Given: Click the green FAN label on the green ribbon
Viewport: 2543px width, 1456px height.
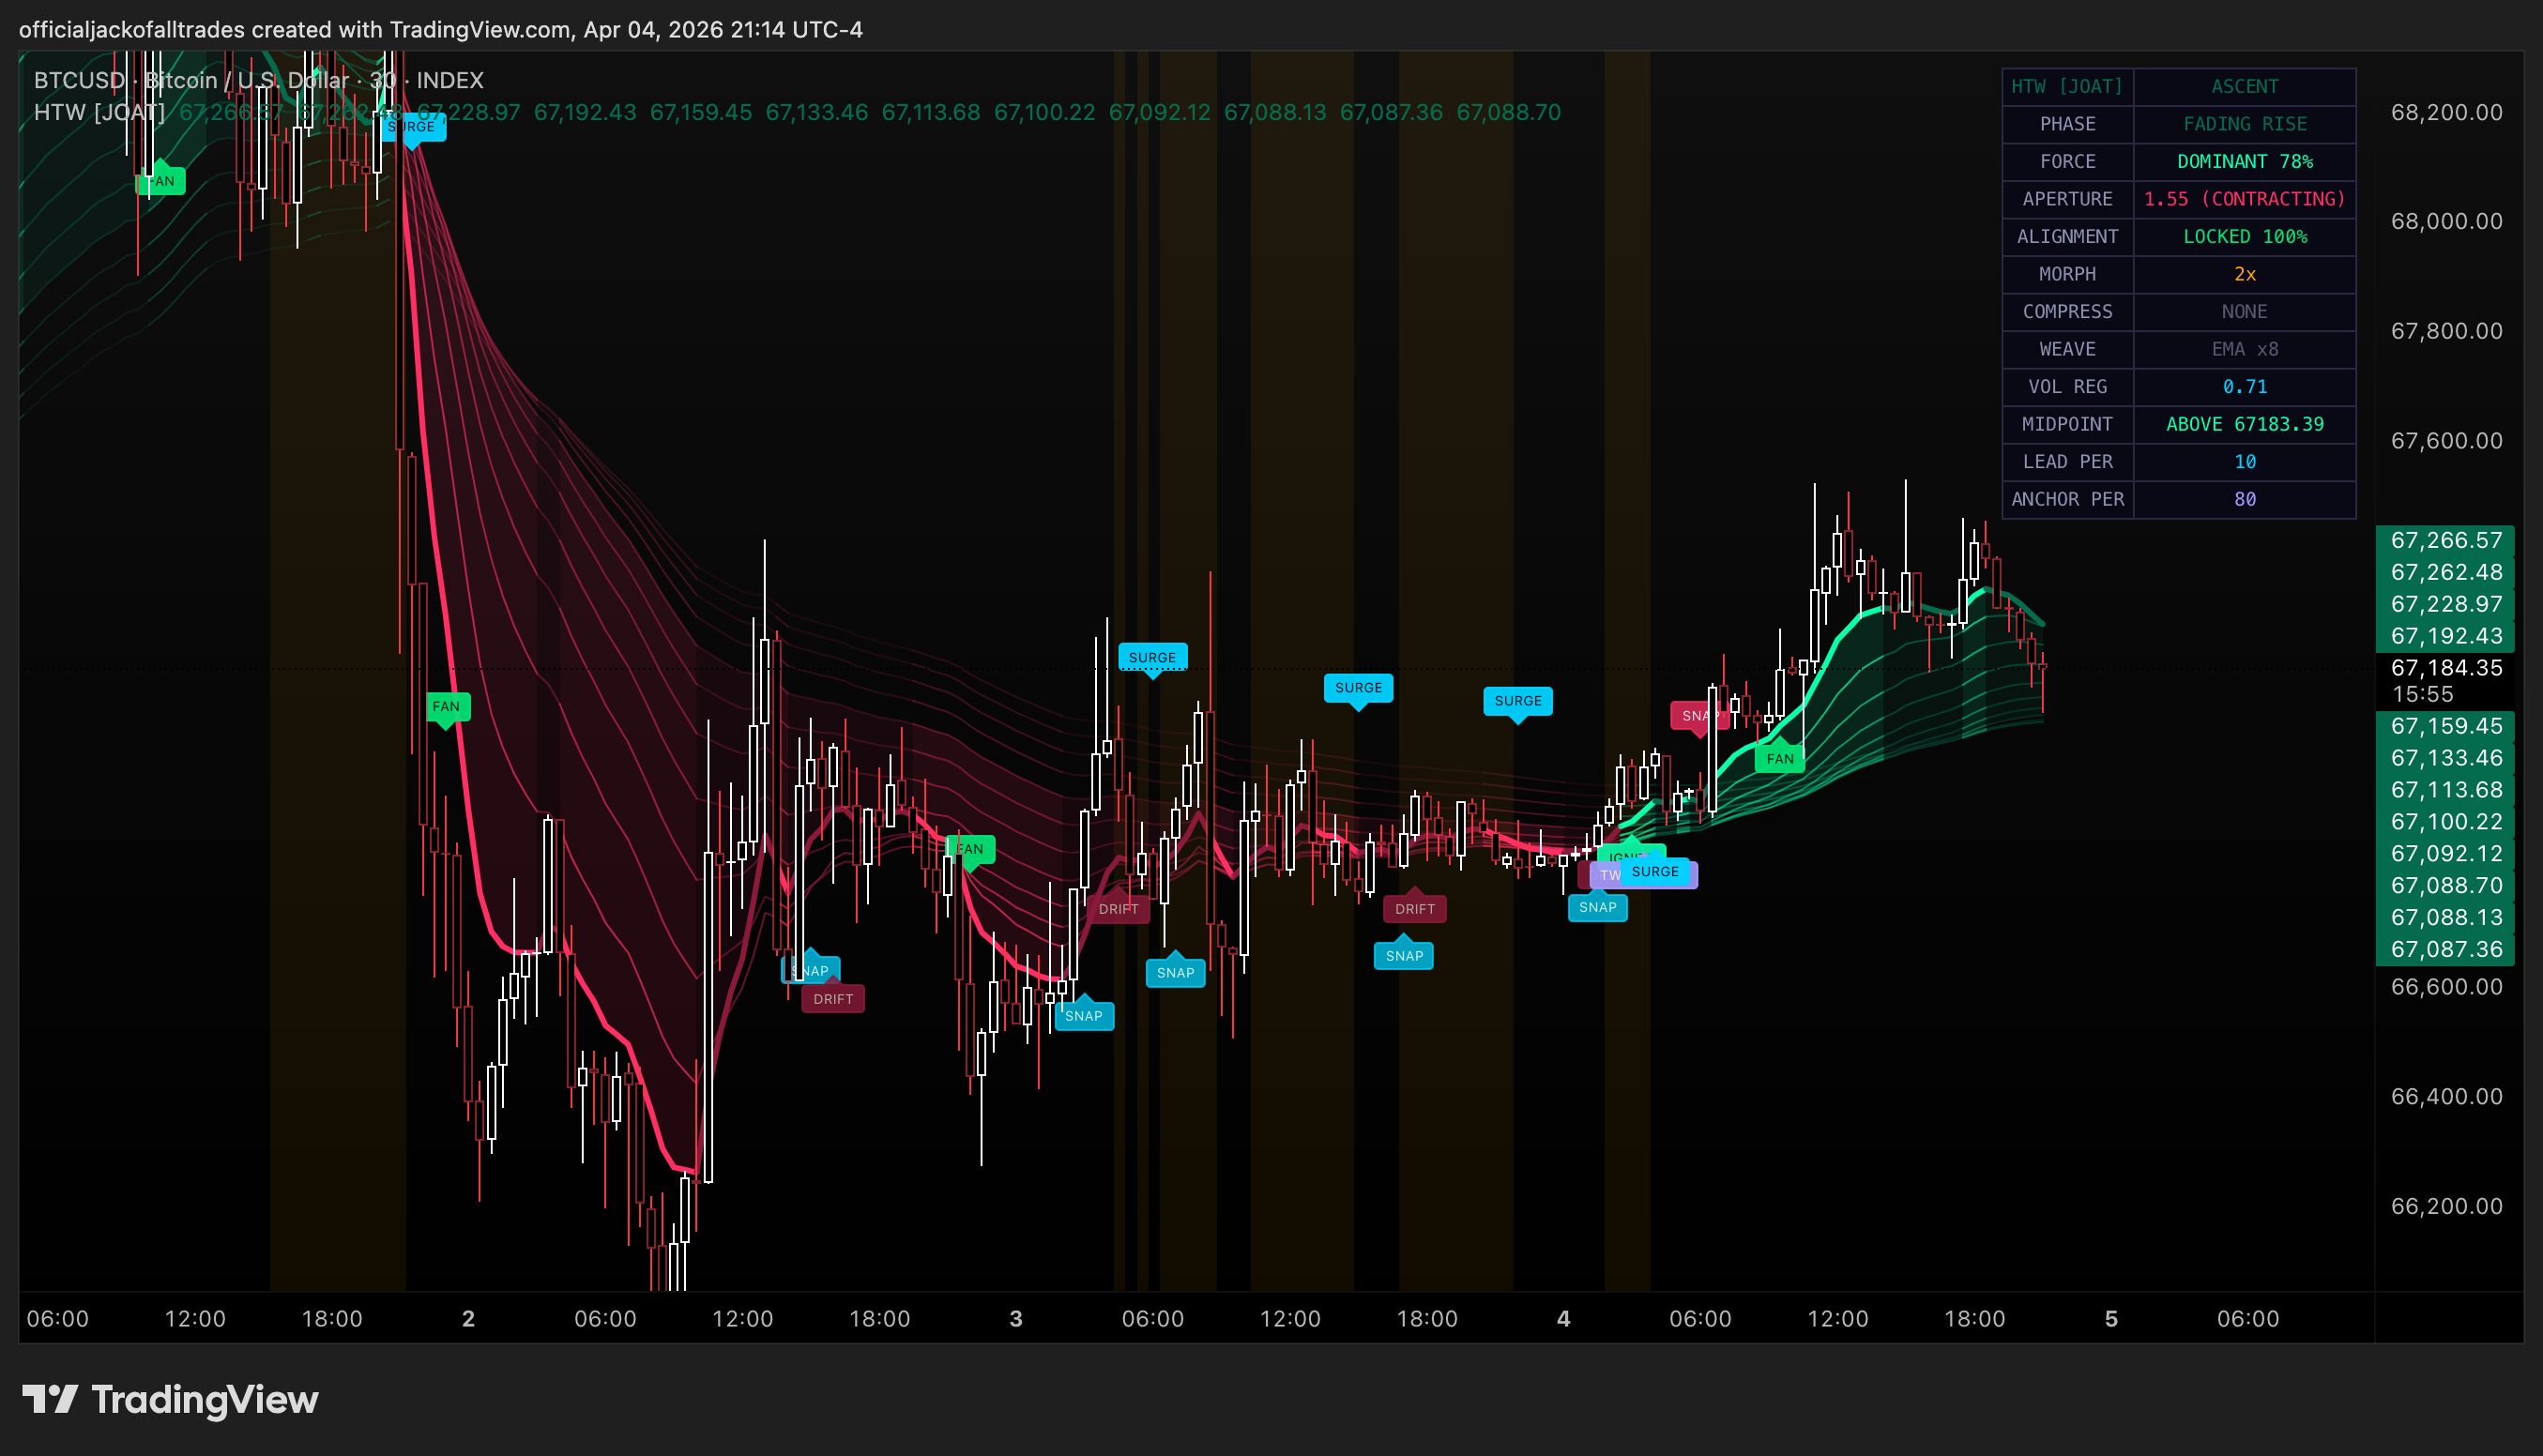Looking at the screenshot, I should coord(1780,759).
